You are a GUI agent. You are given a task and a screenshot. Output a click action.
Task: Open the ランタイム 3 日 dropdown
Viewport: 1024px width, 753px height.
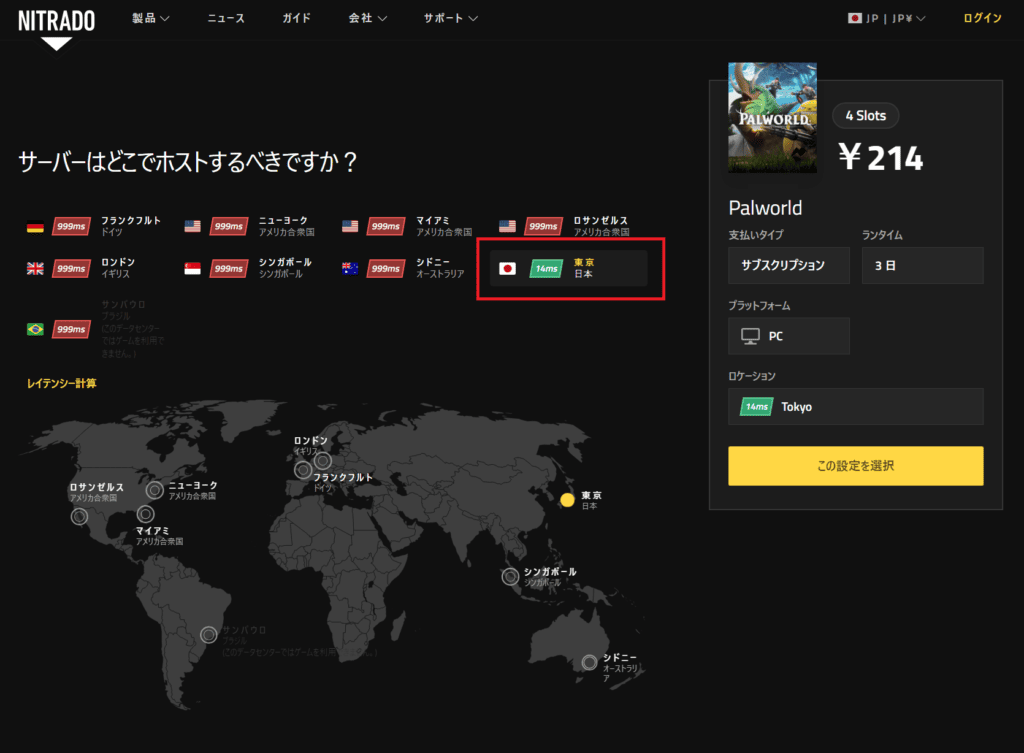click(x=923, y=265)
